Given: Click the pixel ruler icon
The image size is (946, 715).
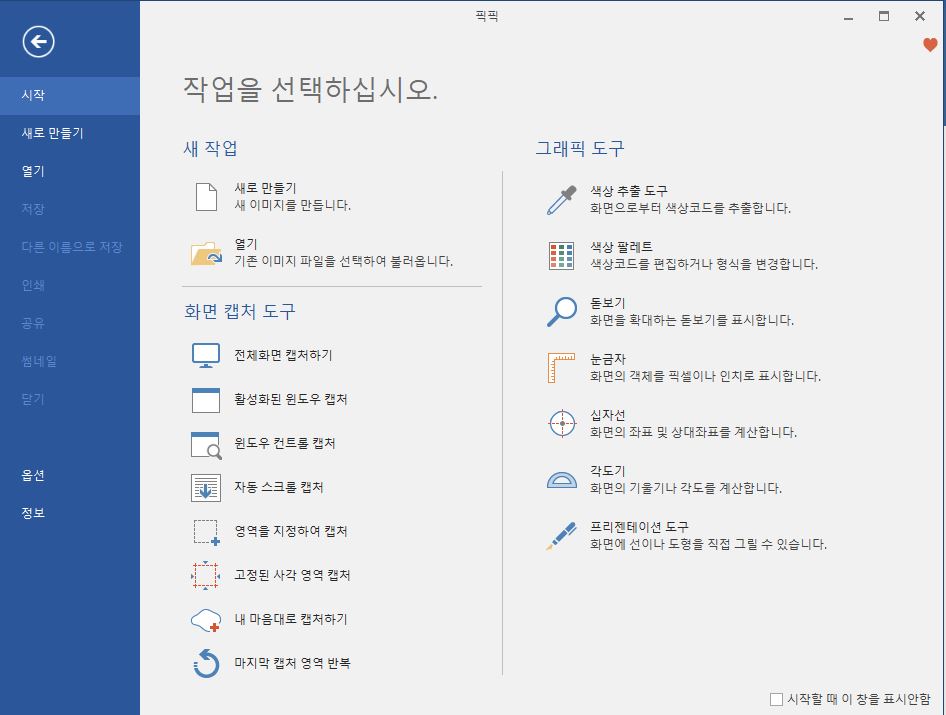Looking at the screenshot, I should pos(561,368).
